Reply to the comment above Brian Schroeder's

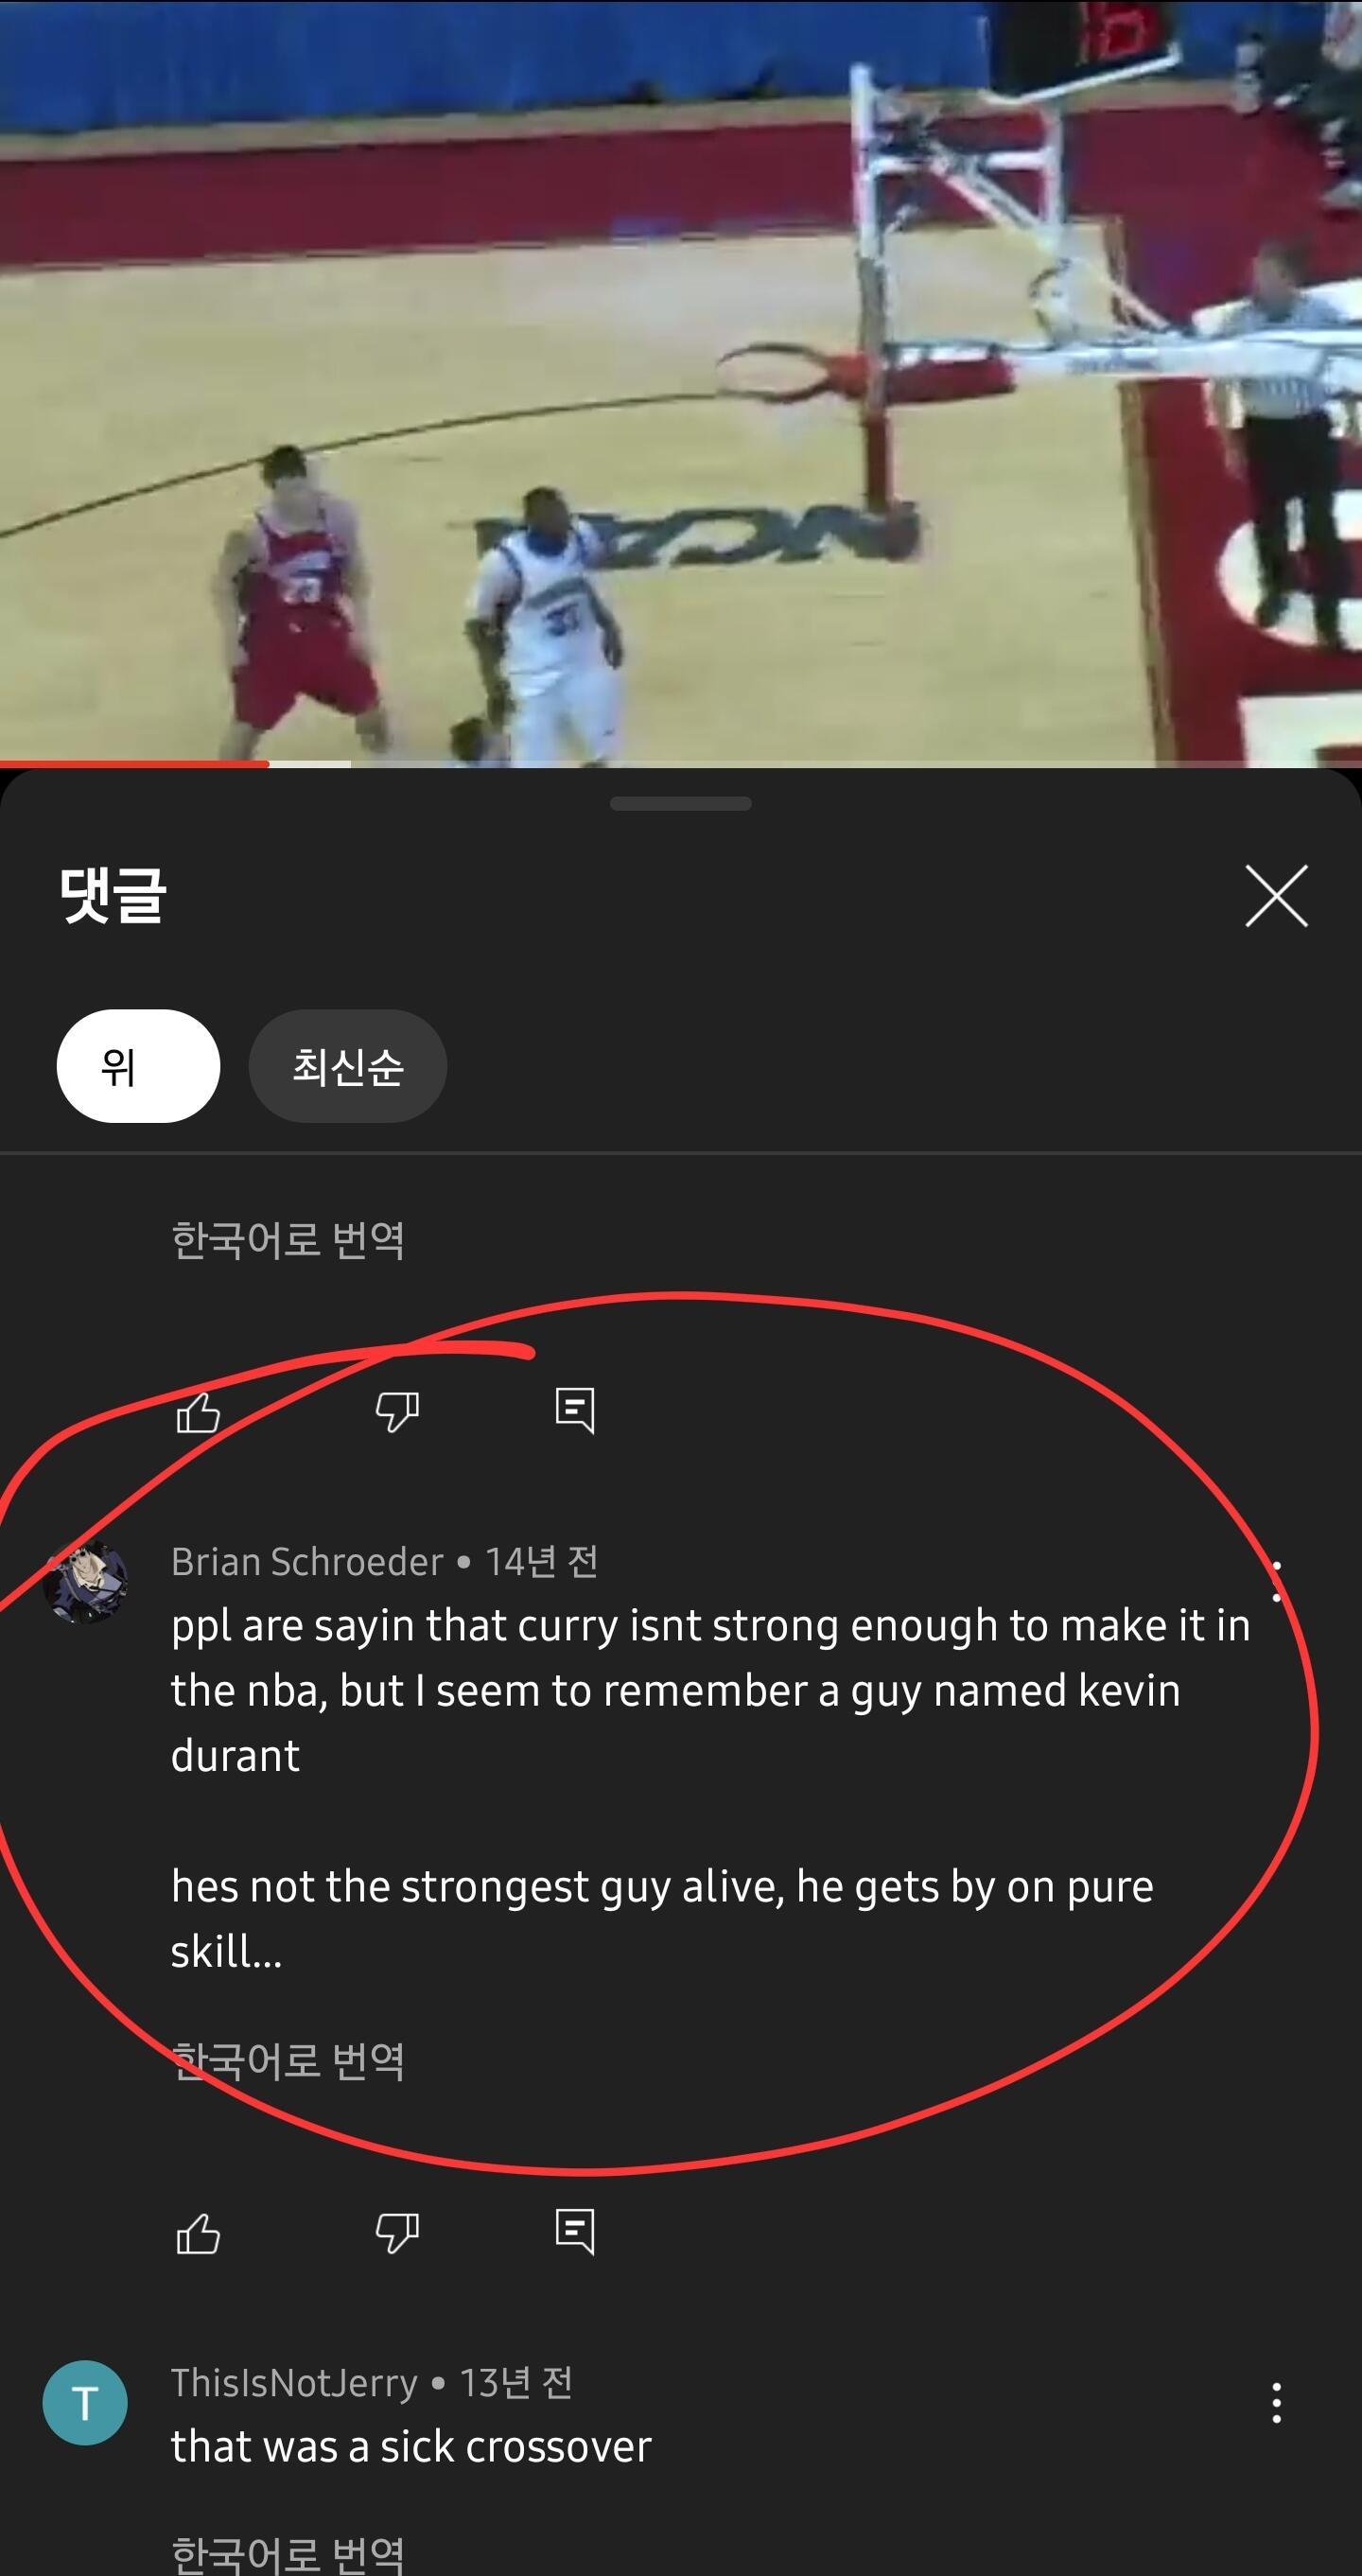(x=575, y=1411)
